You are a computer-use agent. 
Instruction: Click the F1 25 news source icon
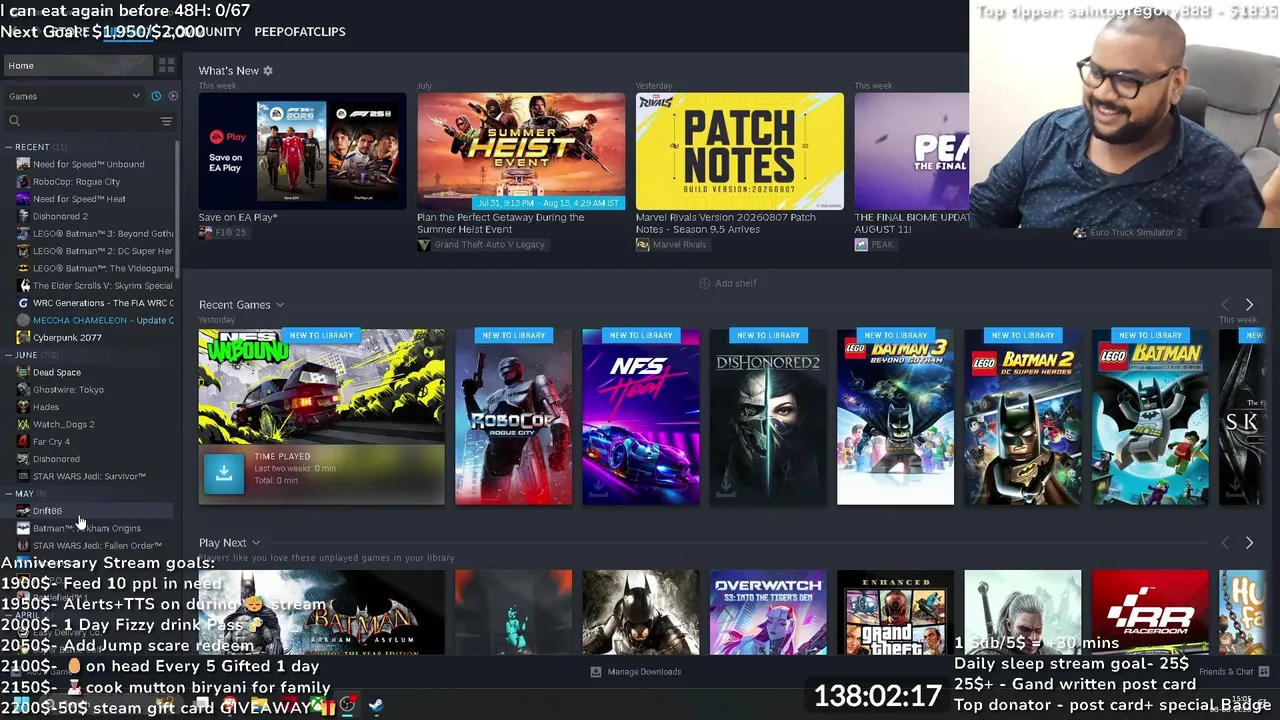pyautogui.click(x=205, y=233)
